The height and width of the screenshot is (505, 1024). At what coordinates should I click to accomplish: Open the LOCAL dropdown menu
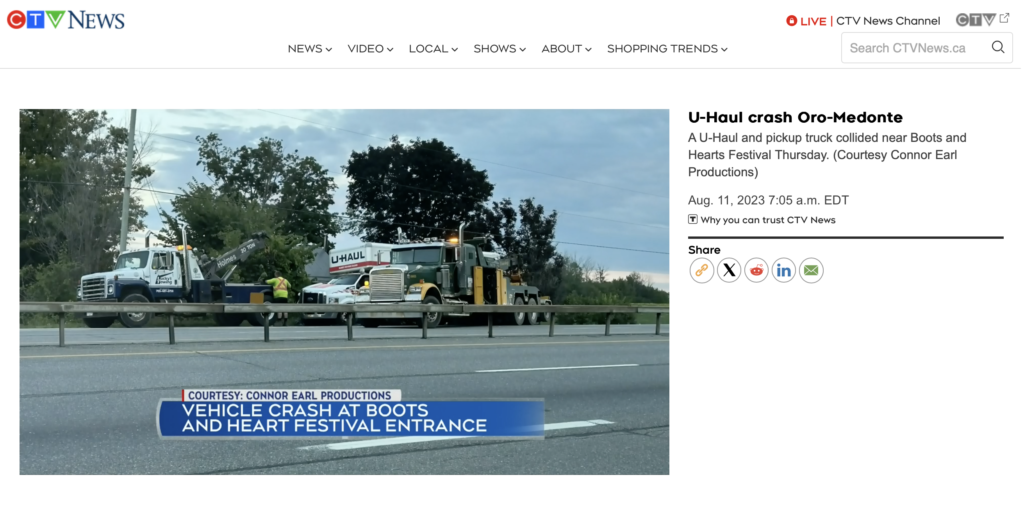click(x=434, y=49)
